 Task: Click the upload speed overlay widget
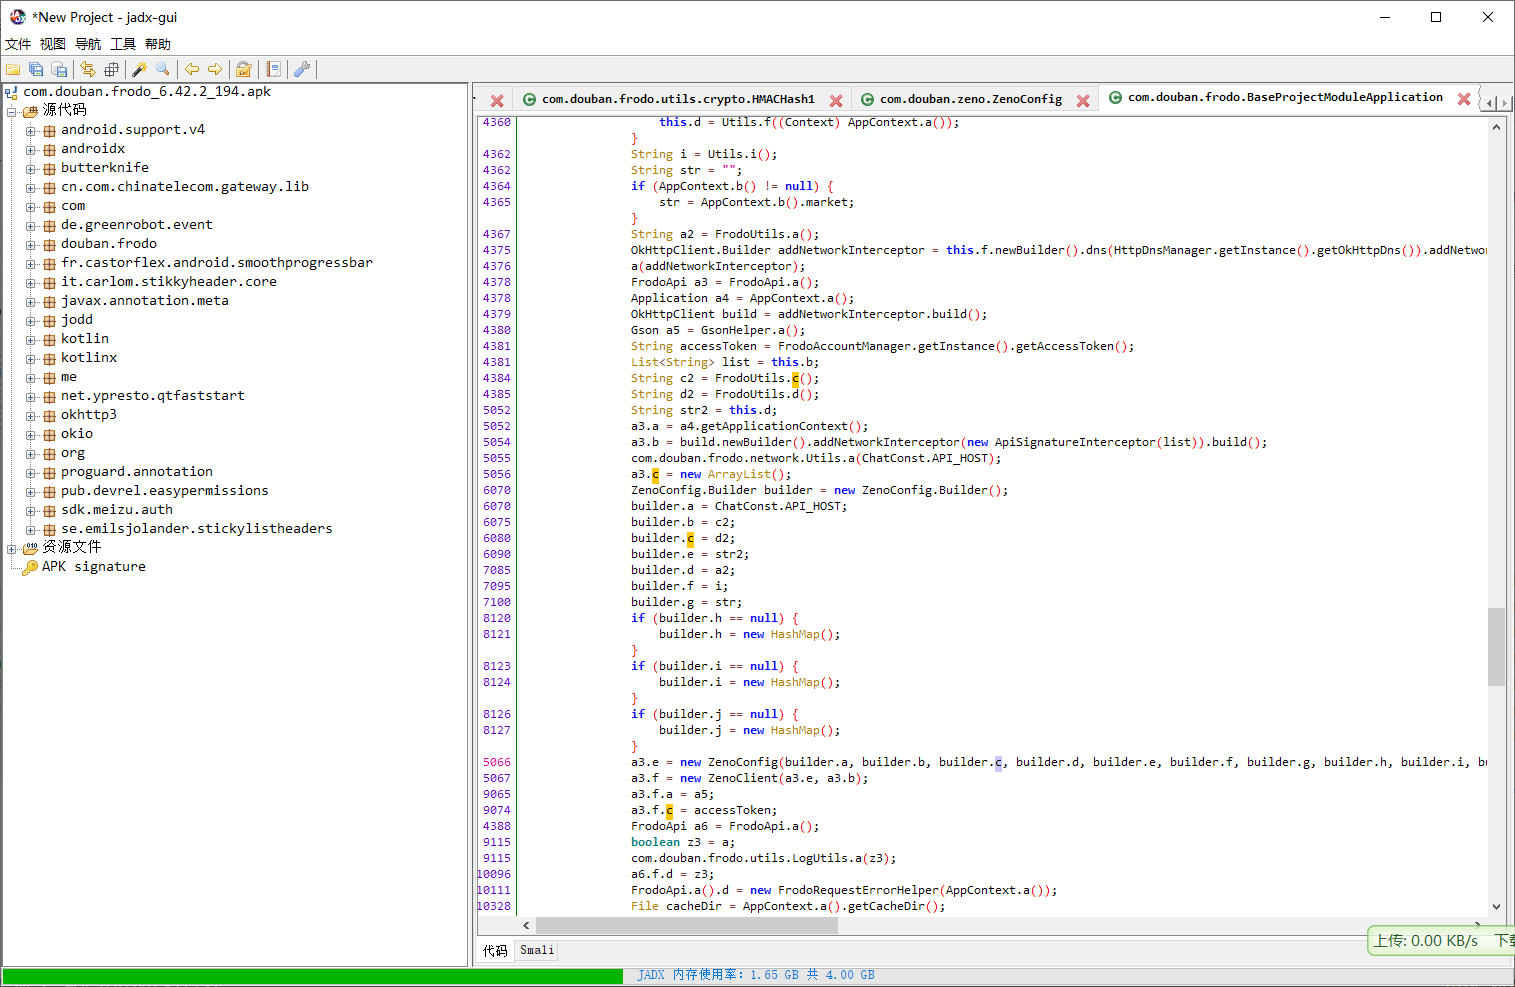(x=1441, y=941)
